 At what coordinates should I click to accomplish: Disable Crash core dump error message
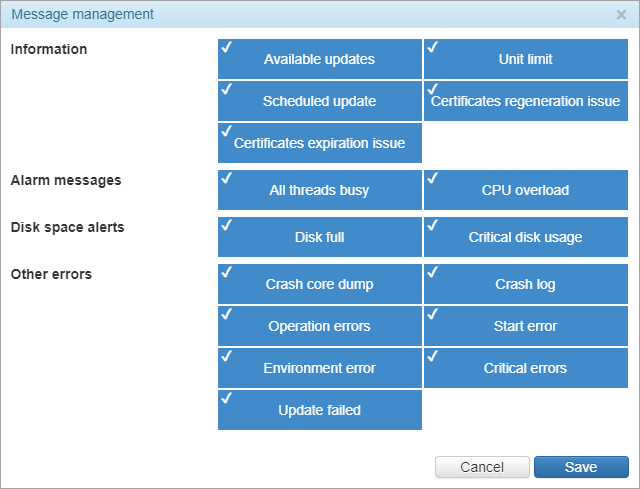tap(319, 284)
